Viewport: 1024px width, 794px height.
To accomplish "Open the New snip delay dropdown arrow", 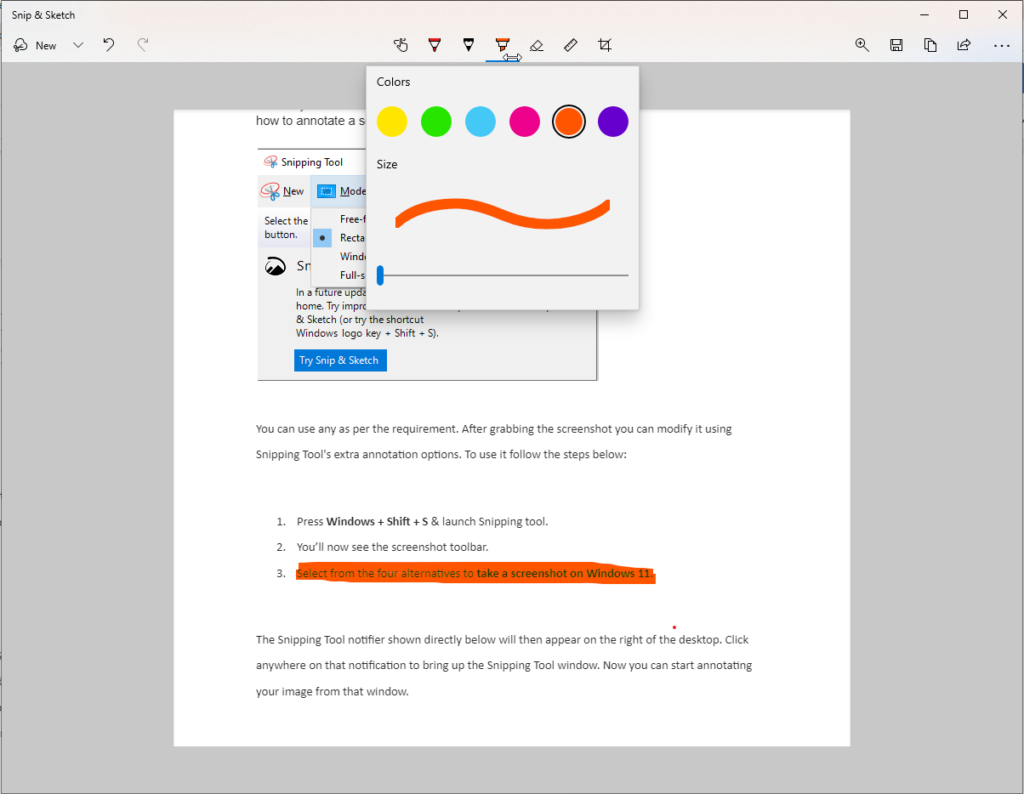I will click(x=78, y=45).
